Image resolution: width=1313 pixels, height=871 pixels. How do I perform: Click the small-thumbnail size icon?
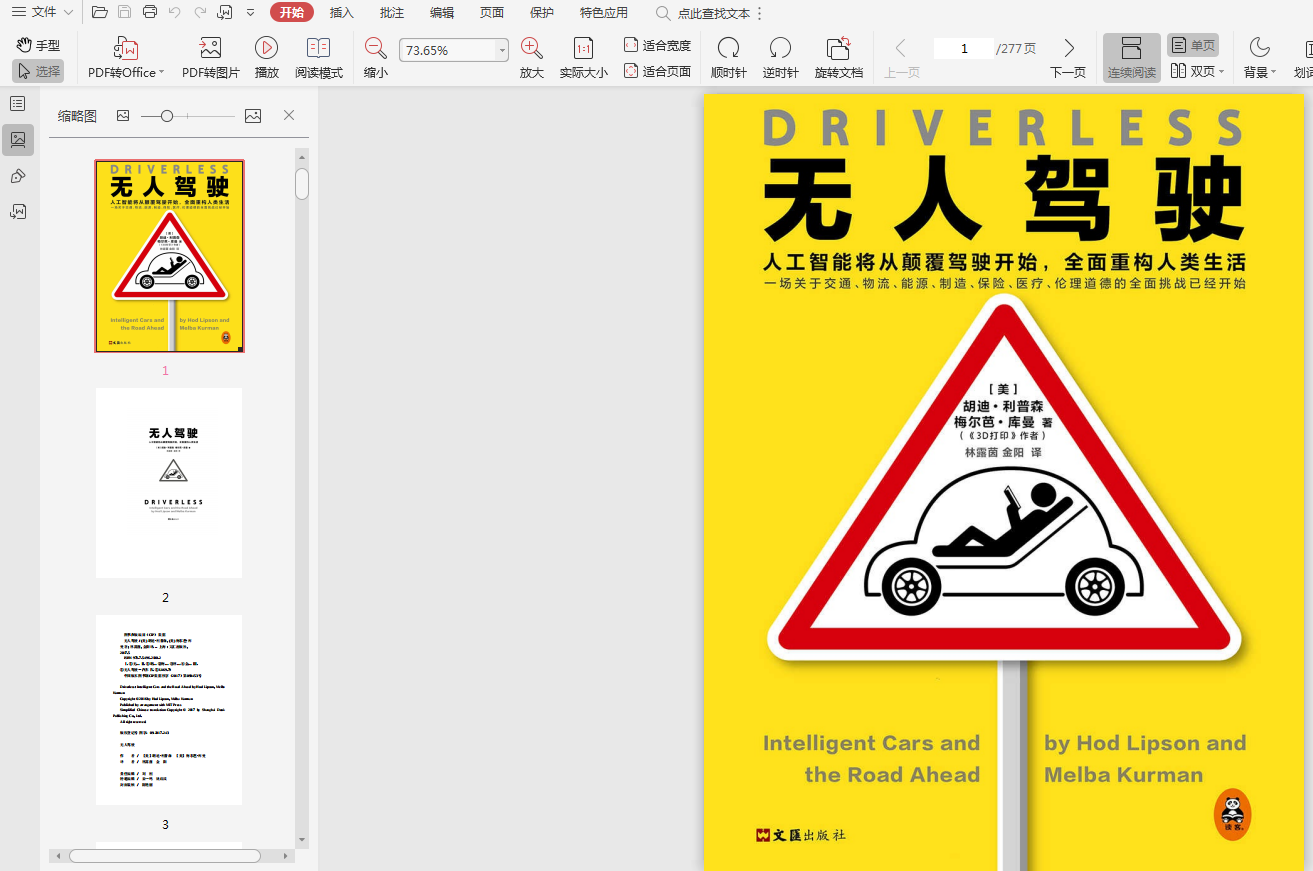click(123, 116)
